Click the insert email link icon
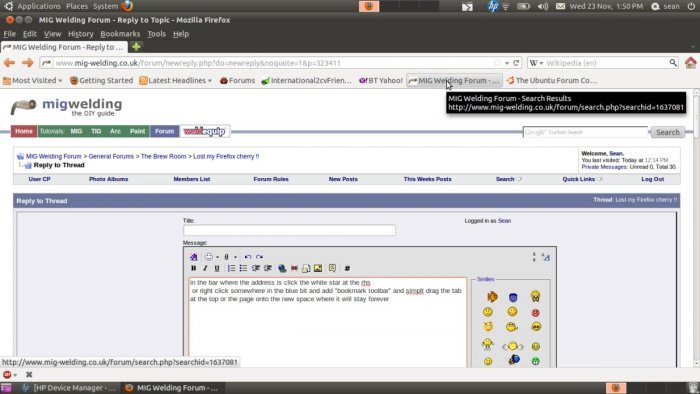The width and height of the screenshot is (700, 394). (x=306, y=268)
